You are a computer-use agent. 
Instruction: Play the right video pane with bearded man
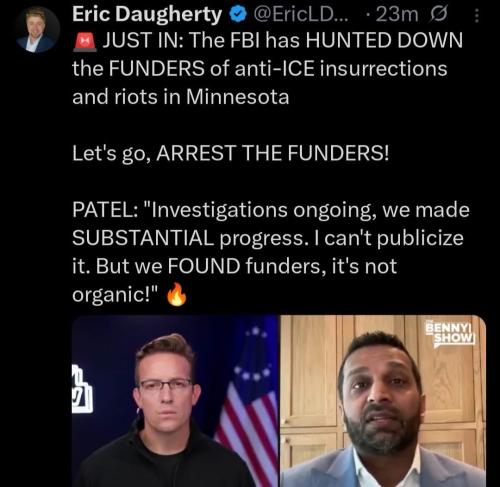[x=383, y=401]
